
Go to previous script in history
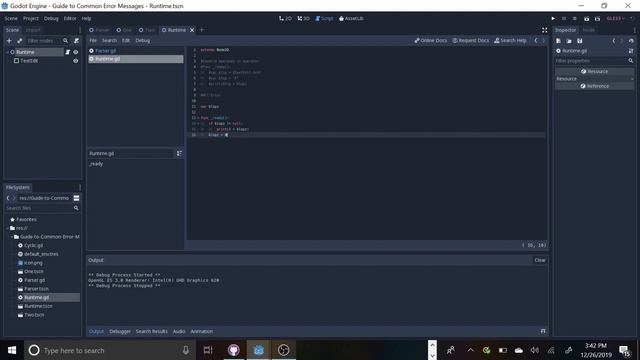[536, 40]
